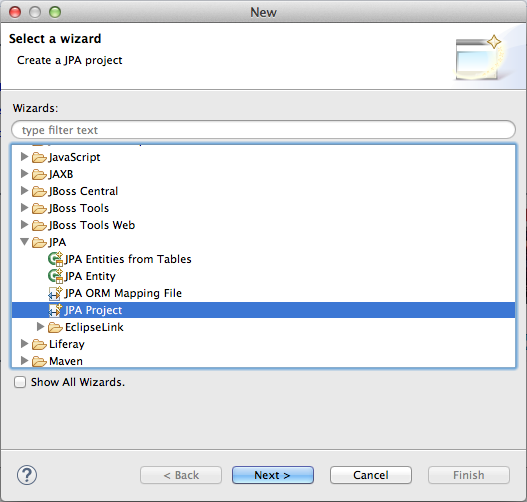This screenshot has width=527, height=502.
Task: Focus the type filter text field
Action: tap(264, 130)
